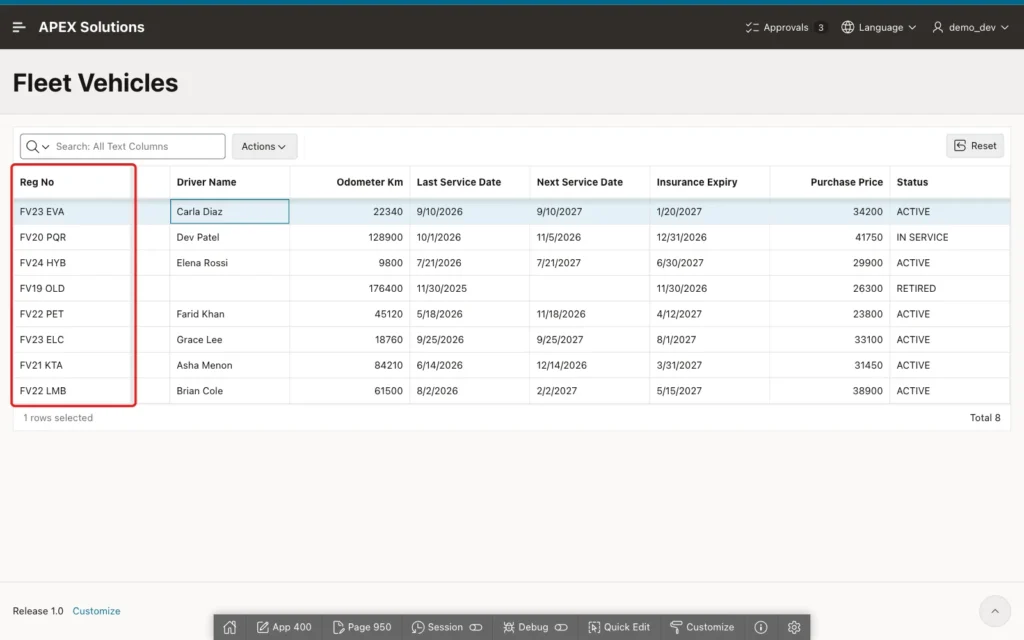Click the RETIRED status cell
1024x640 pixels.
[x=950, y=288]
